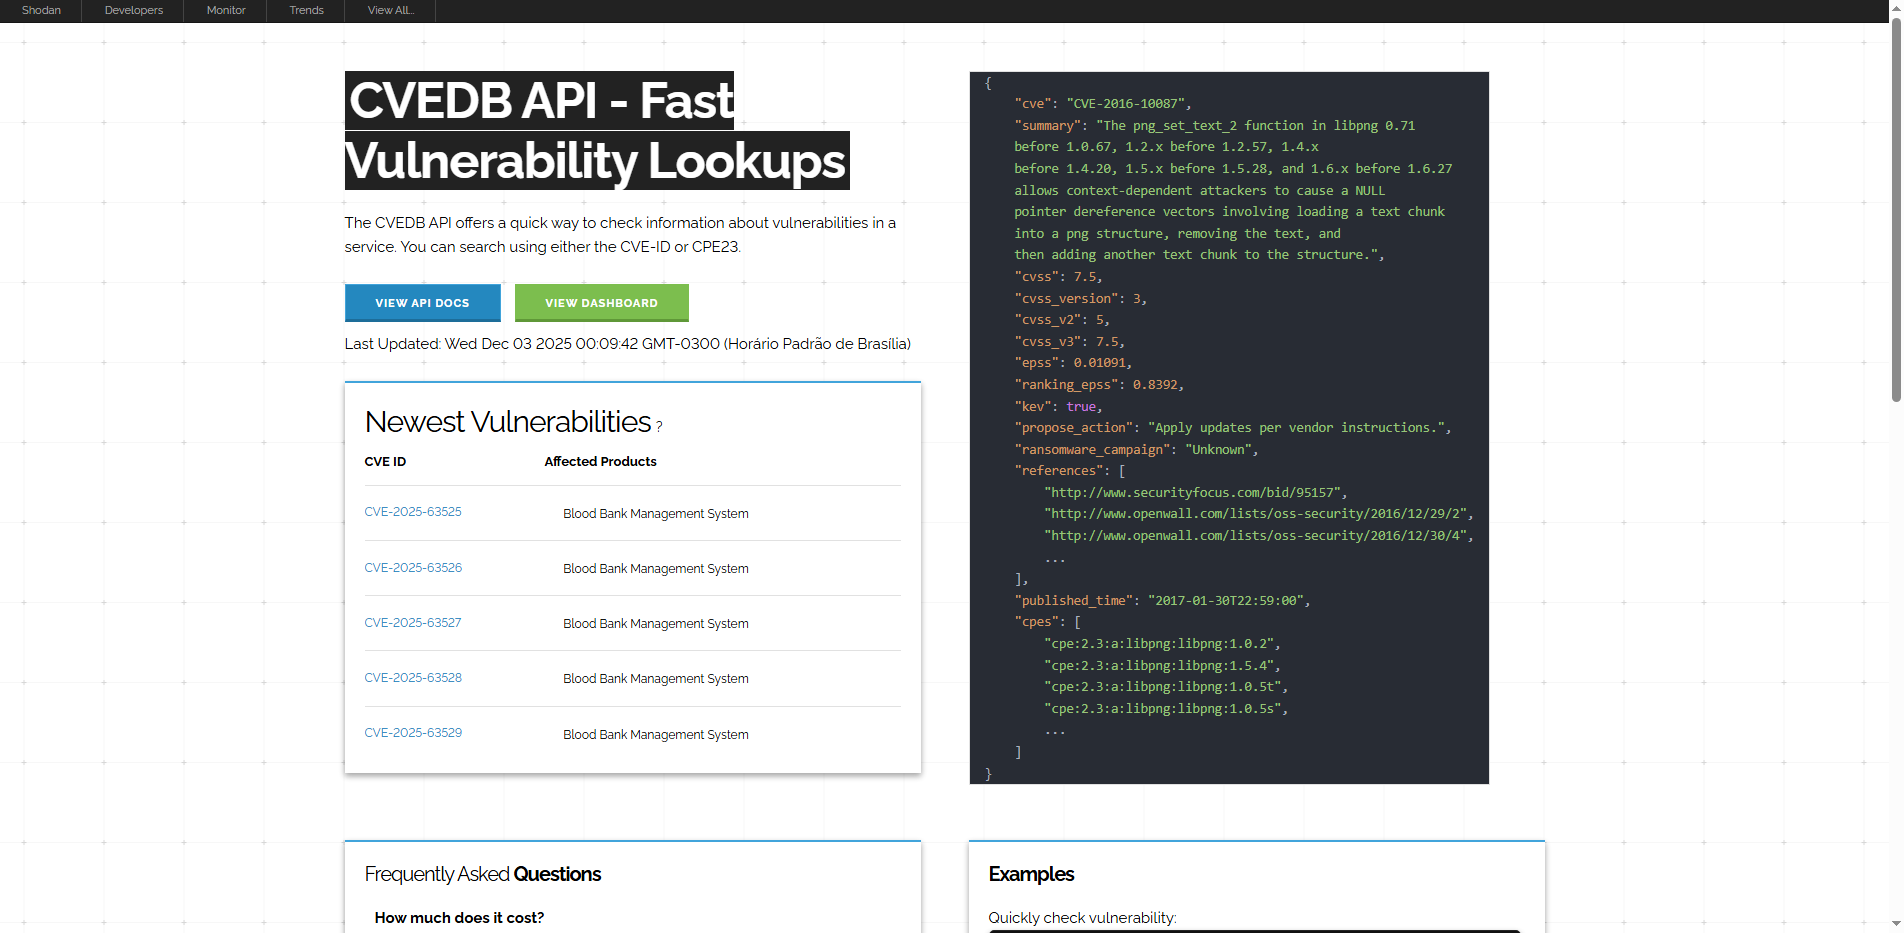Viewport: 1904px width, 933px height.
Task: Open the CVE-2025-63526 vulnerability link
Action: pyautogui.click(x=413, y=567)
